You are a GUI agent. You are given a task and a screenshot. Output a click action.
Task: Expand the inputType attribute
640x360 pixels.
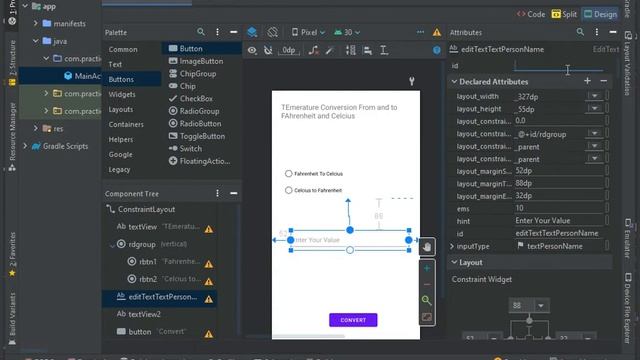[x=452, y=246]
